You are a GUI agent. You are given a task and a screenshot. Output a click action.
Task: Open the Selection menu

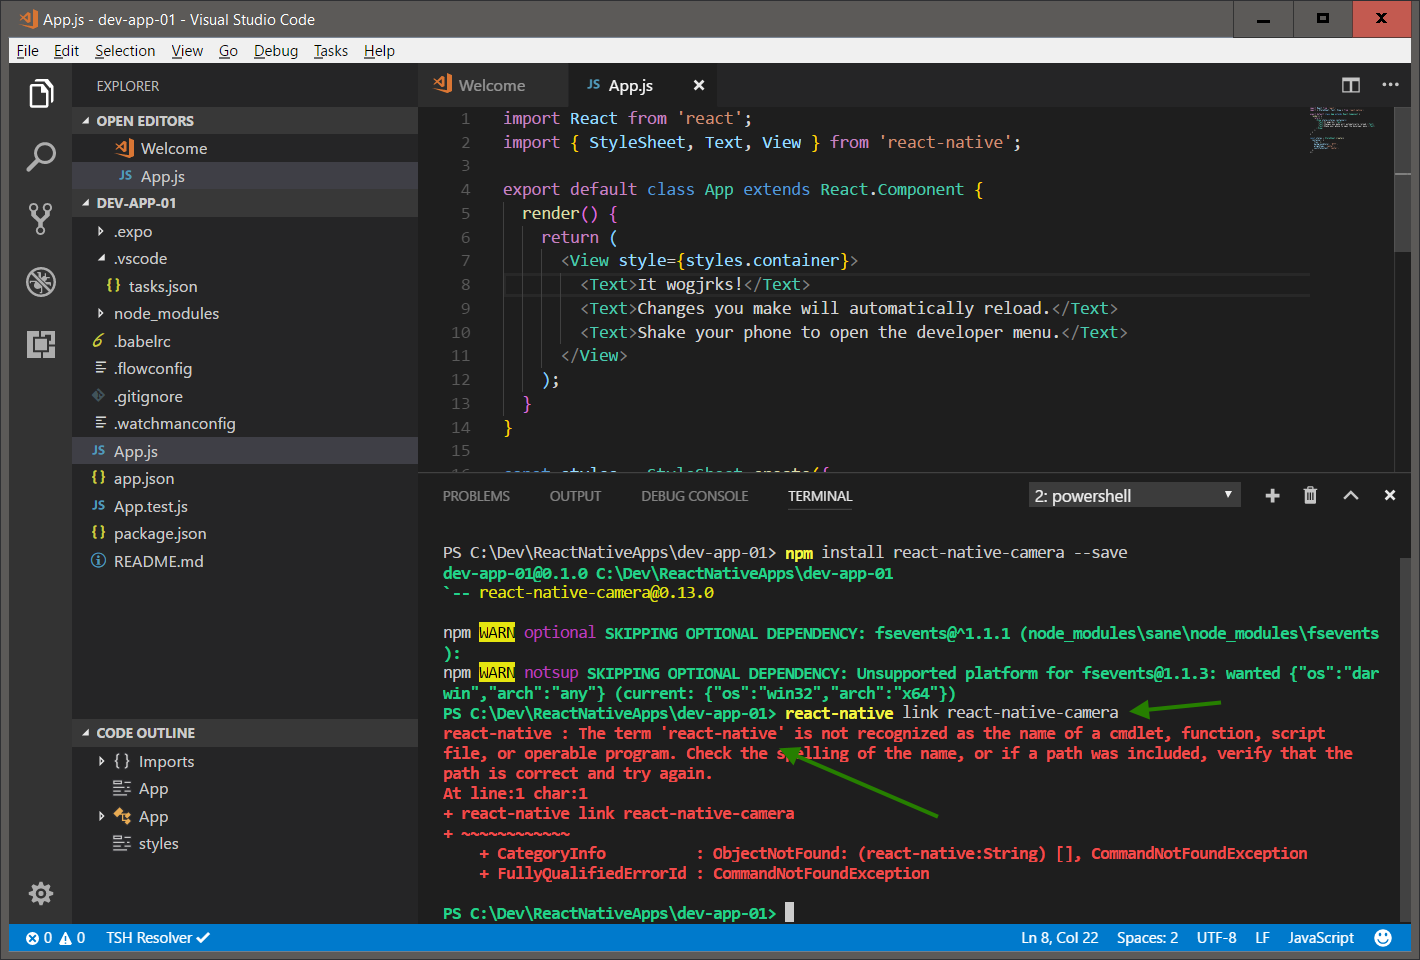coord(125,51)
